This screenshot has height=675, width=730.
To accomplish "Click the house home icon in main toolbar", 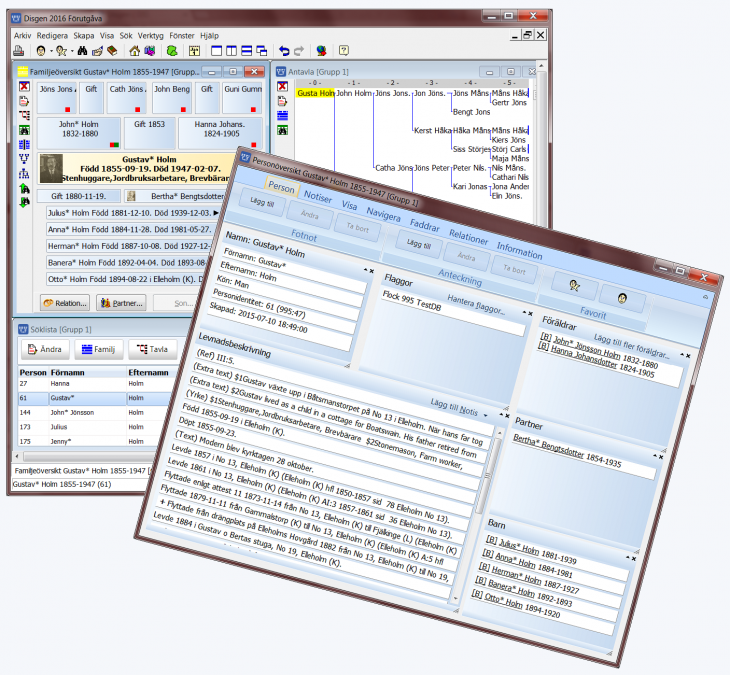I will 135,51.
